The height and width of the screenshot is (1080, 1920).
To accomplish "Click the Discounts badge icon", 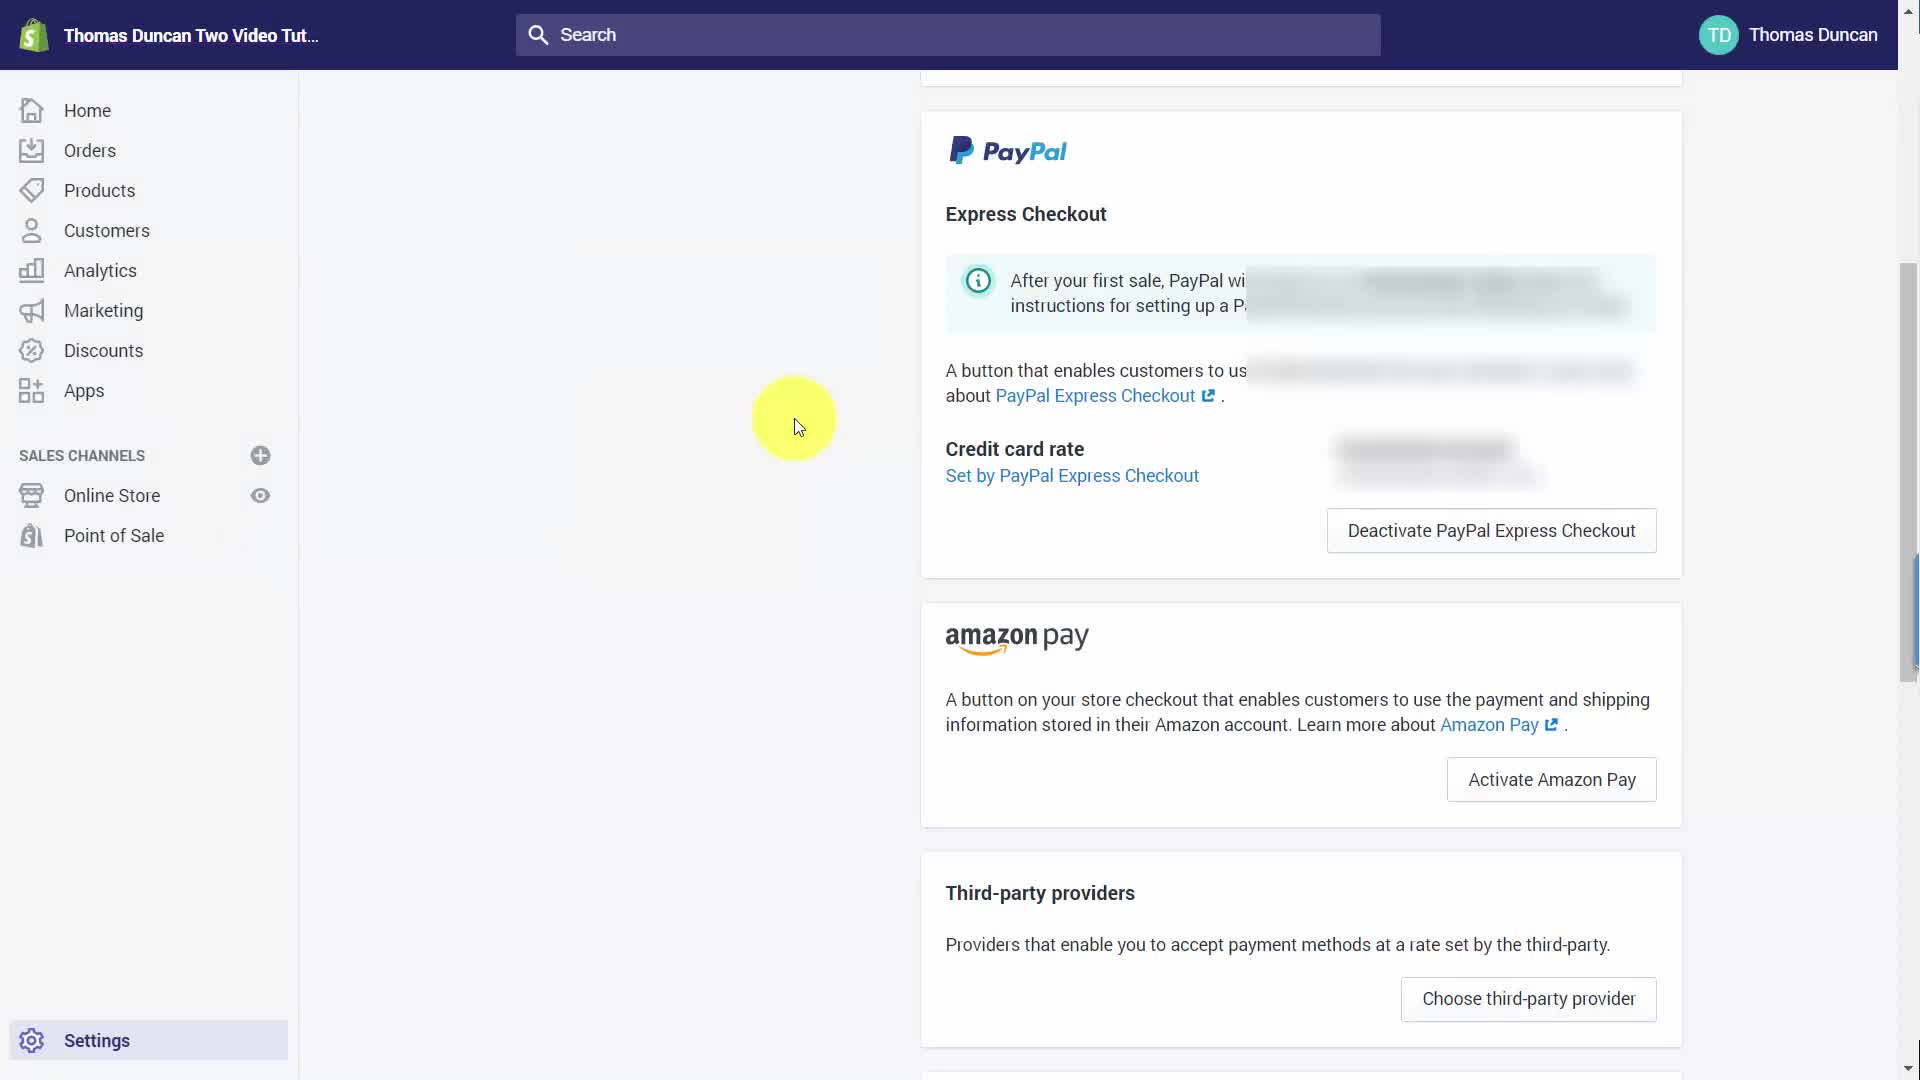I will tap(31, 350).
